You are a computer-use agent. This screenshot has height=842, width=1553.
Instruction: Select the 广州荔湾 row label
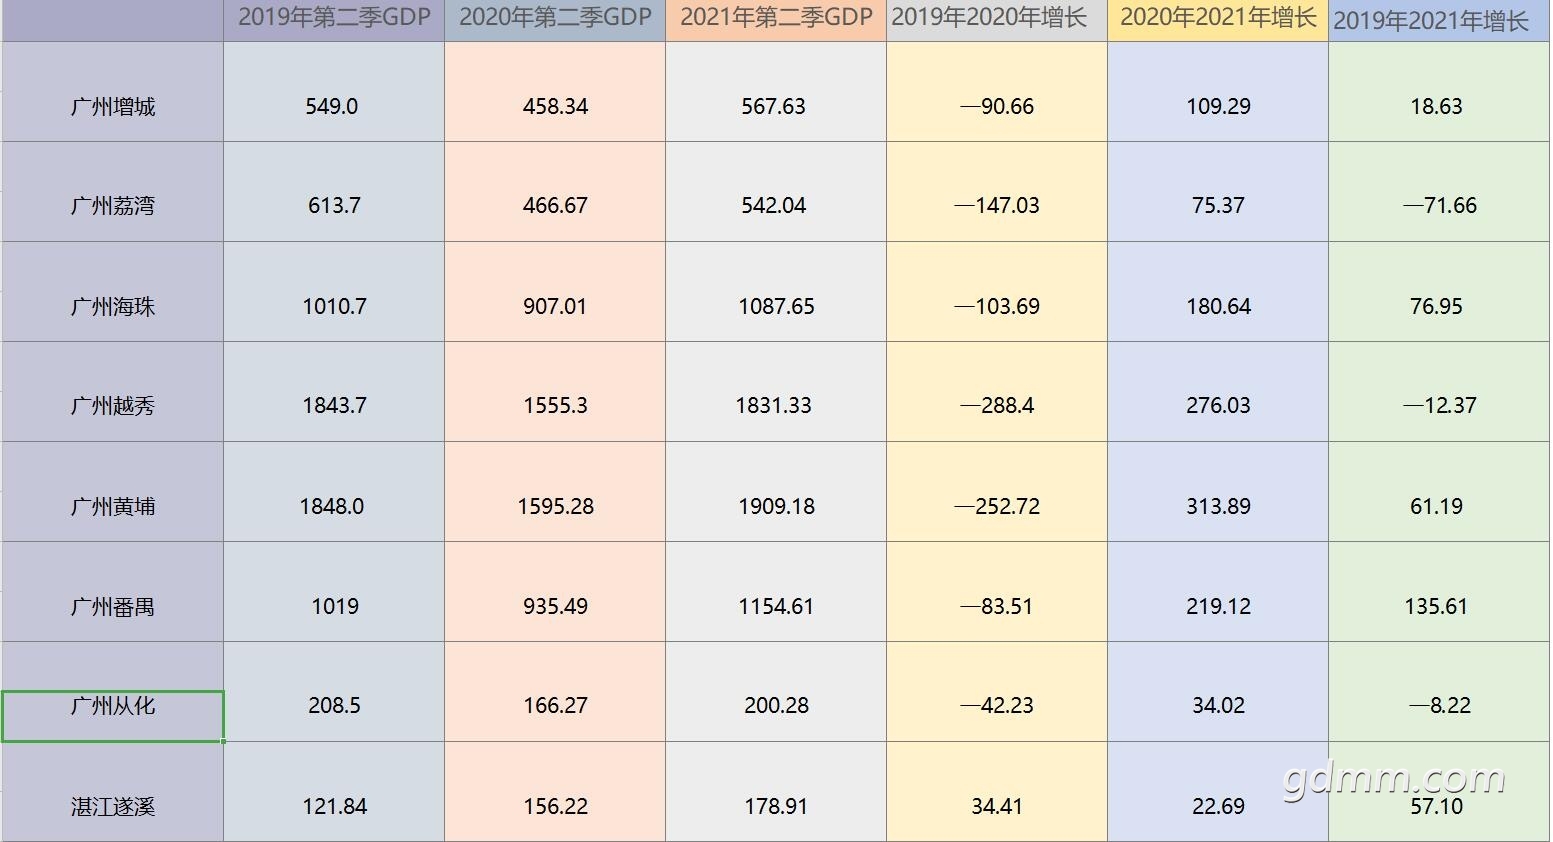(x=112, y=192)
